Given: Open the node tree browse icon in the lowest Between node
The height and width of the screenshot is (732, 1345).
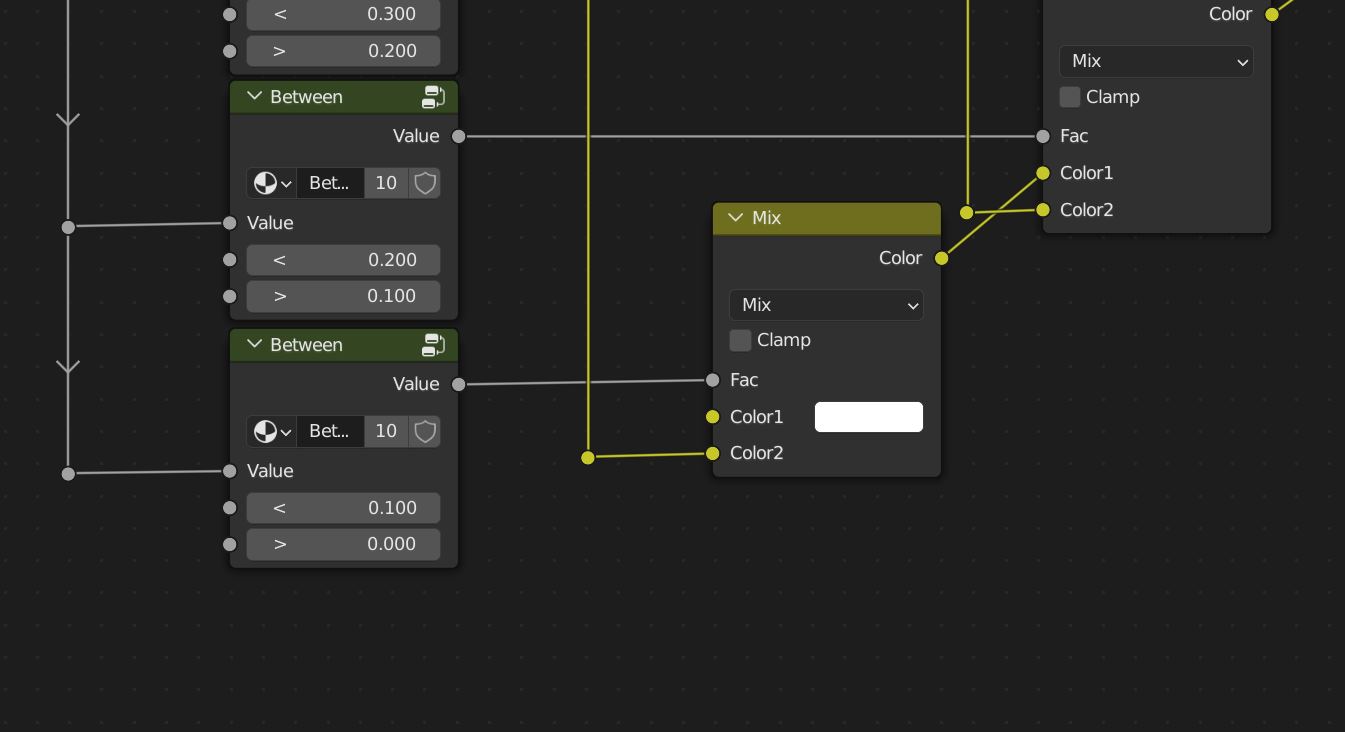Looking at the screenshot, I should pos(271,432).
